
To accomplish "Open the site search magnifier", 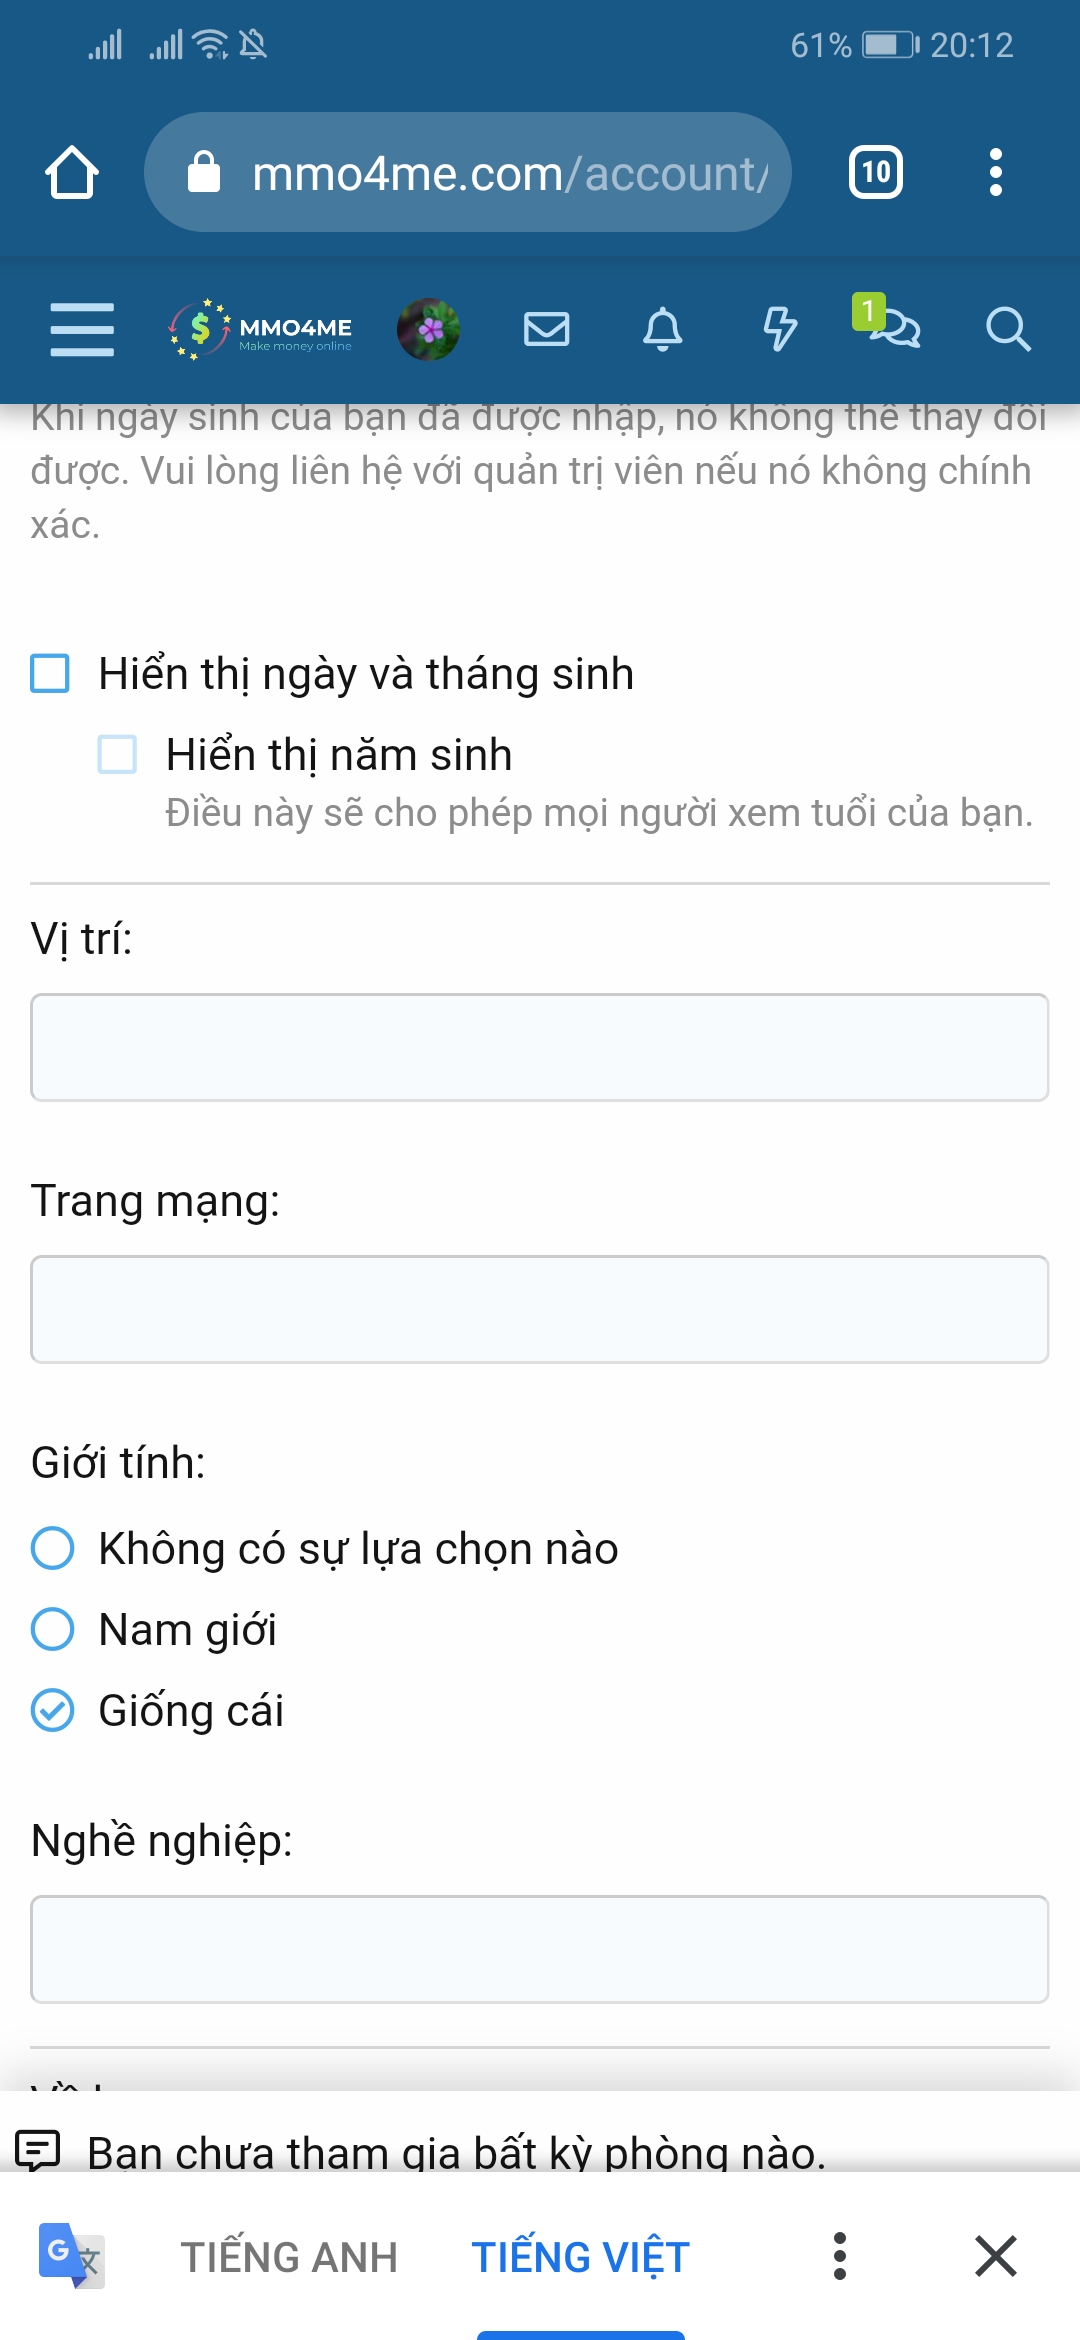I will pyautogui.click(x=1007, y=329).
